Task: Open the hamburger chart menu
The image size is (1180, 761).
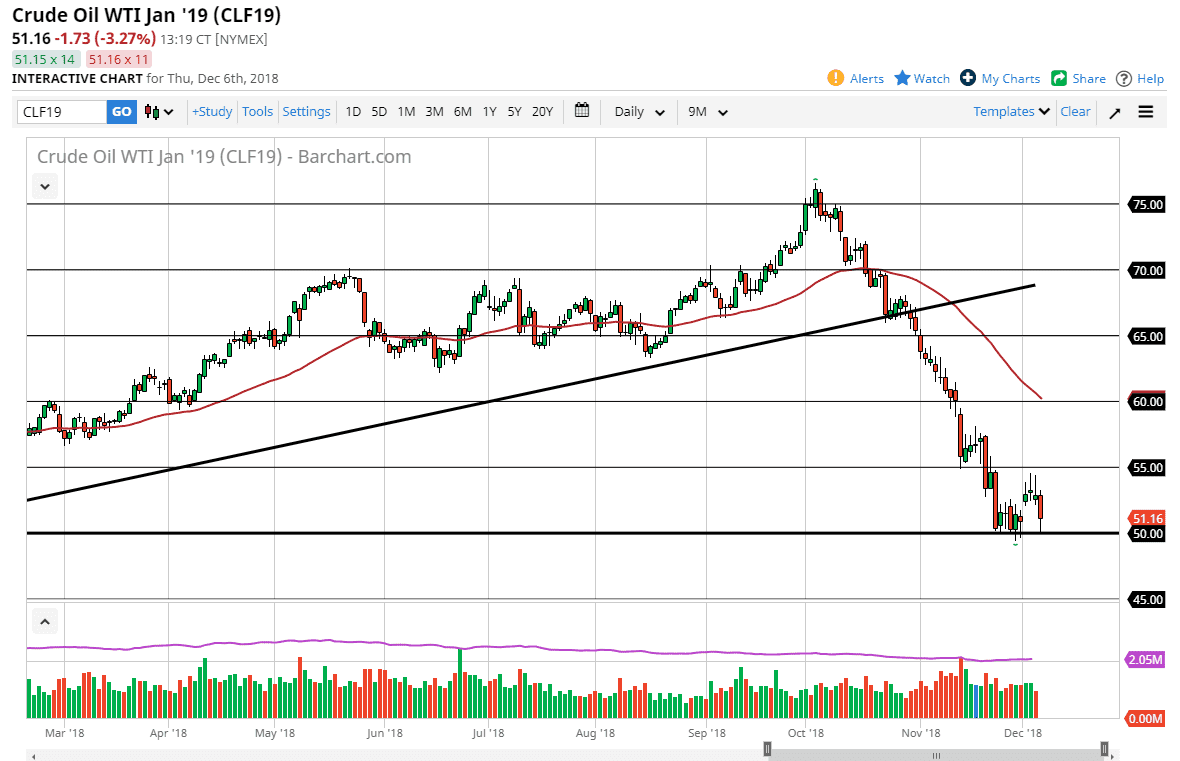Action: (x=1145, y=111)
